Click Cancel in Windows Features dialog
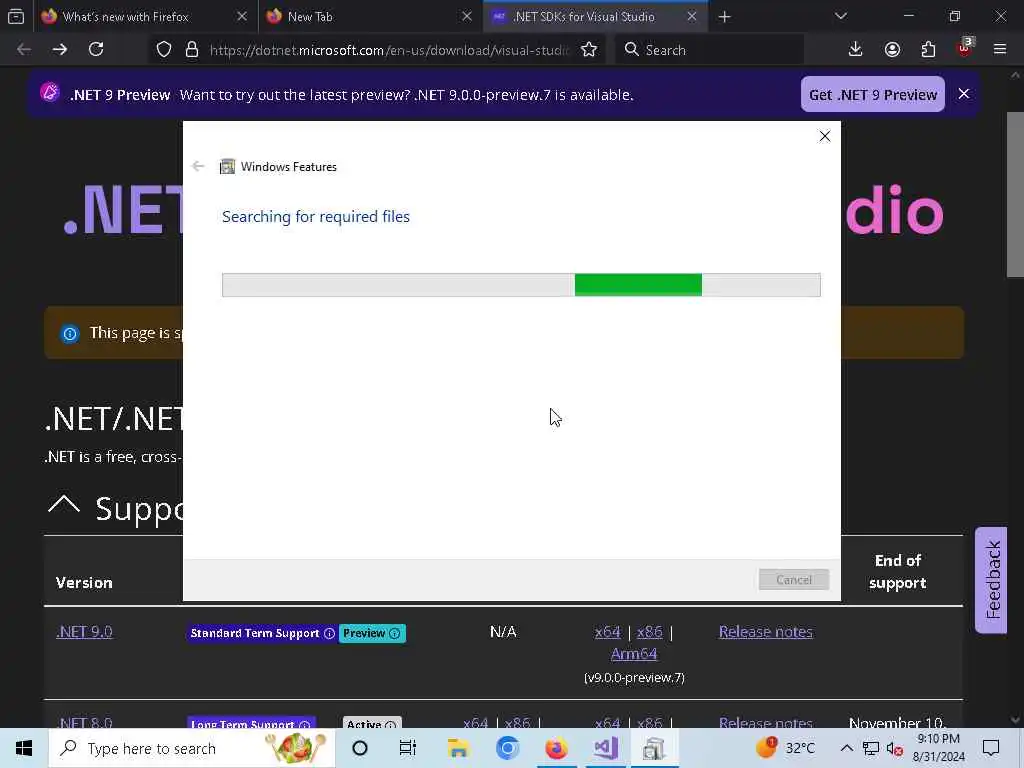 coord(793,580)
